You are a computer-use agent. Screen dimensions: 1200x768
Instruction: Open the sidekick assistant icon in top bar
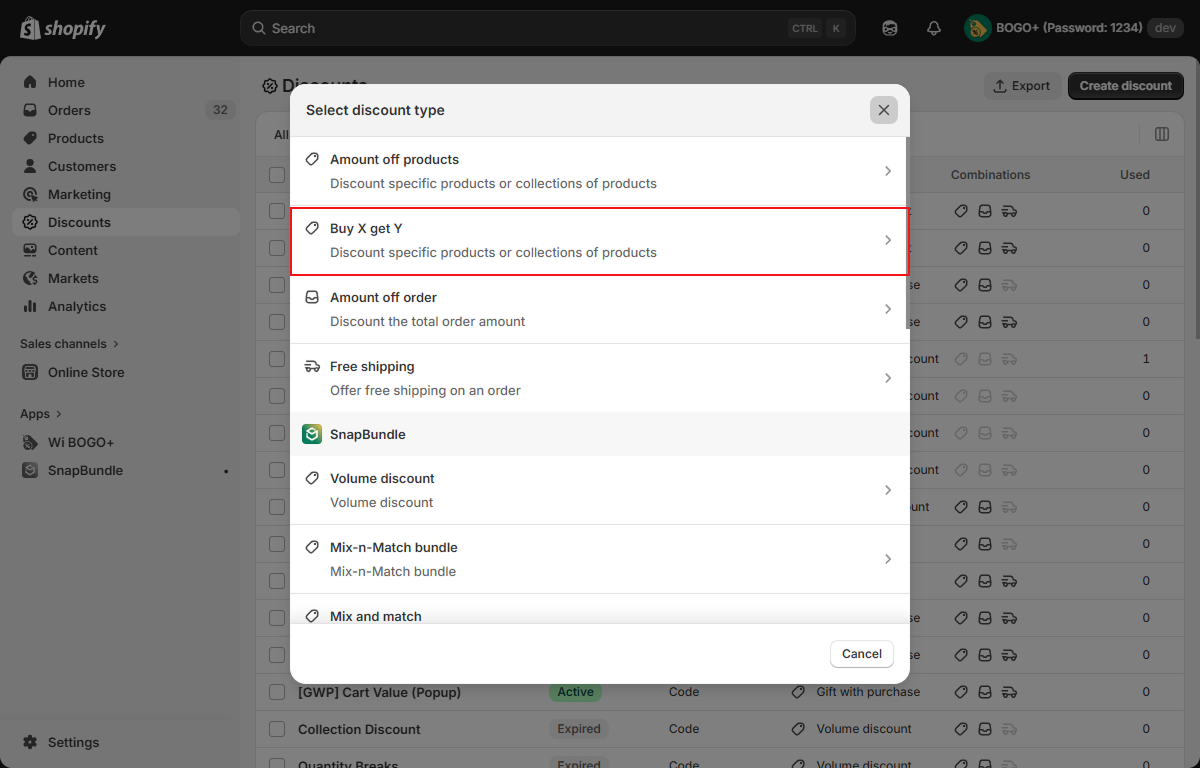point(890,28)
